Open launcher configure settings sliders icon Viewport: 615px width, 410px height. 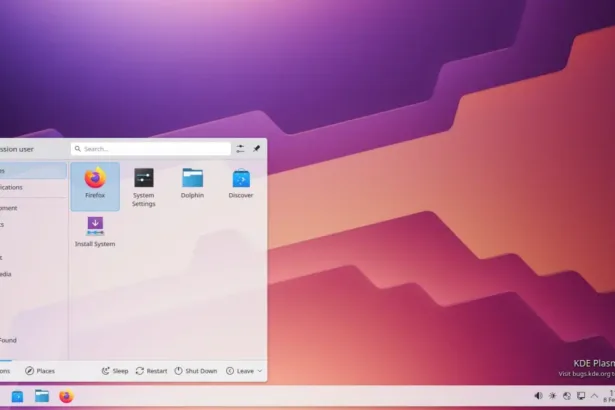[240, 149]
